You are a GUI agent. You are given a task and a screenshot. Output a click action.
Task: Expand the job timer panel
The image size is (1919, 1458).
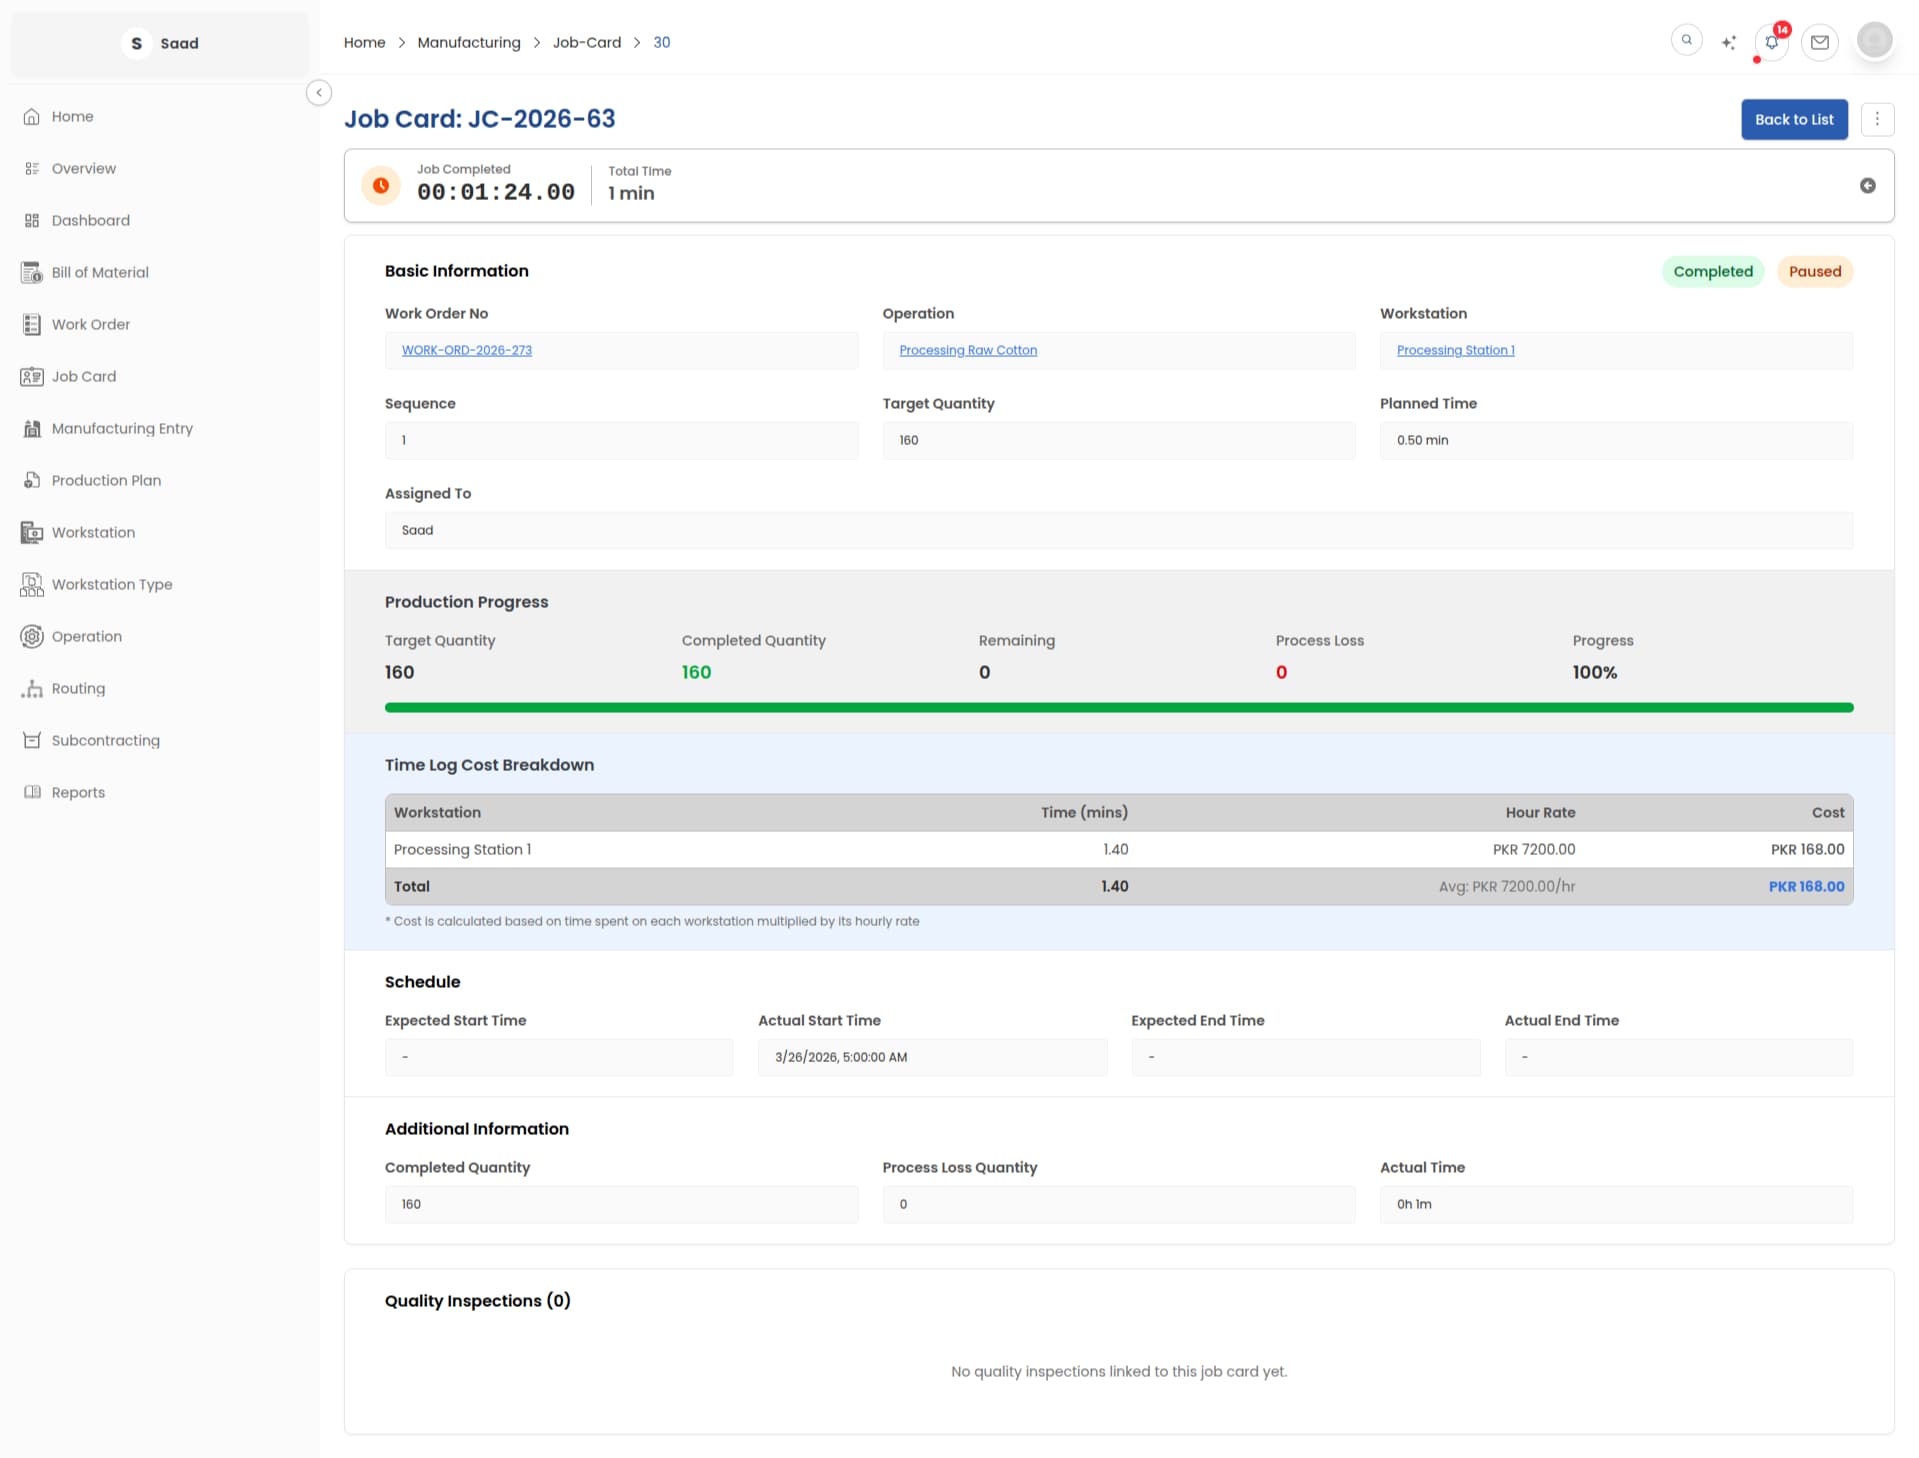1867,186
